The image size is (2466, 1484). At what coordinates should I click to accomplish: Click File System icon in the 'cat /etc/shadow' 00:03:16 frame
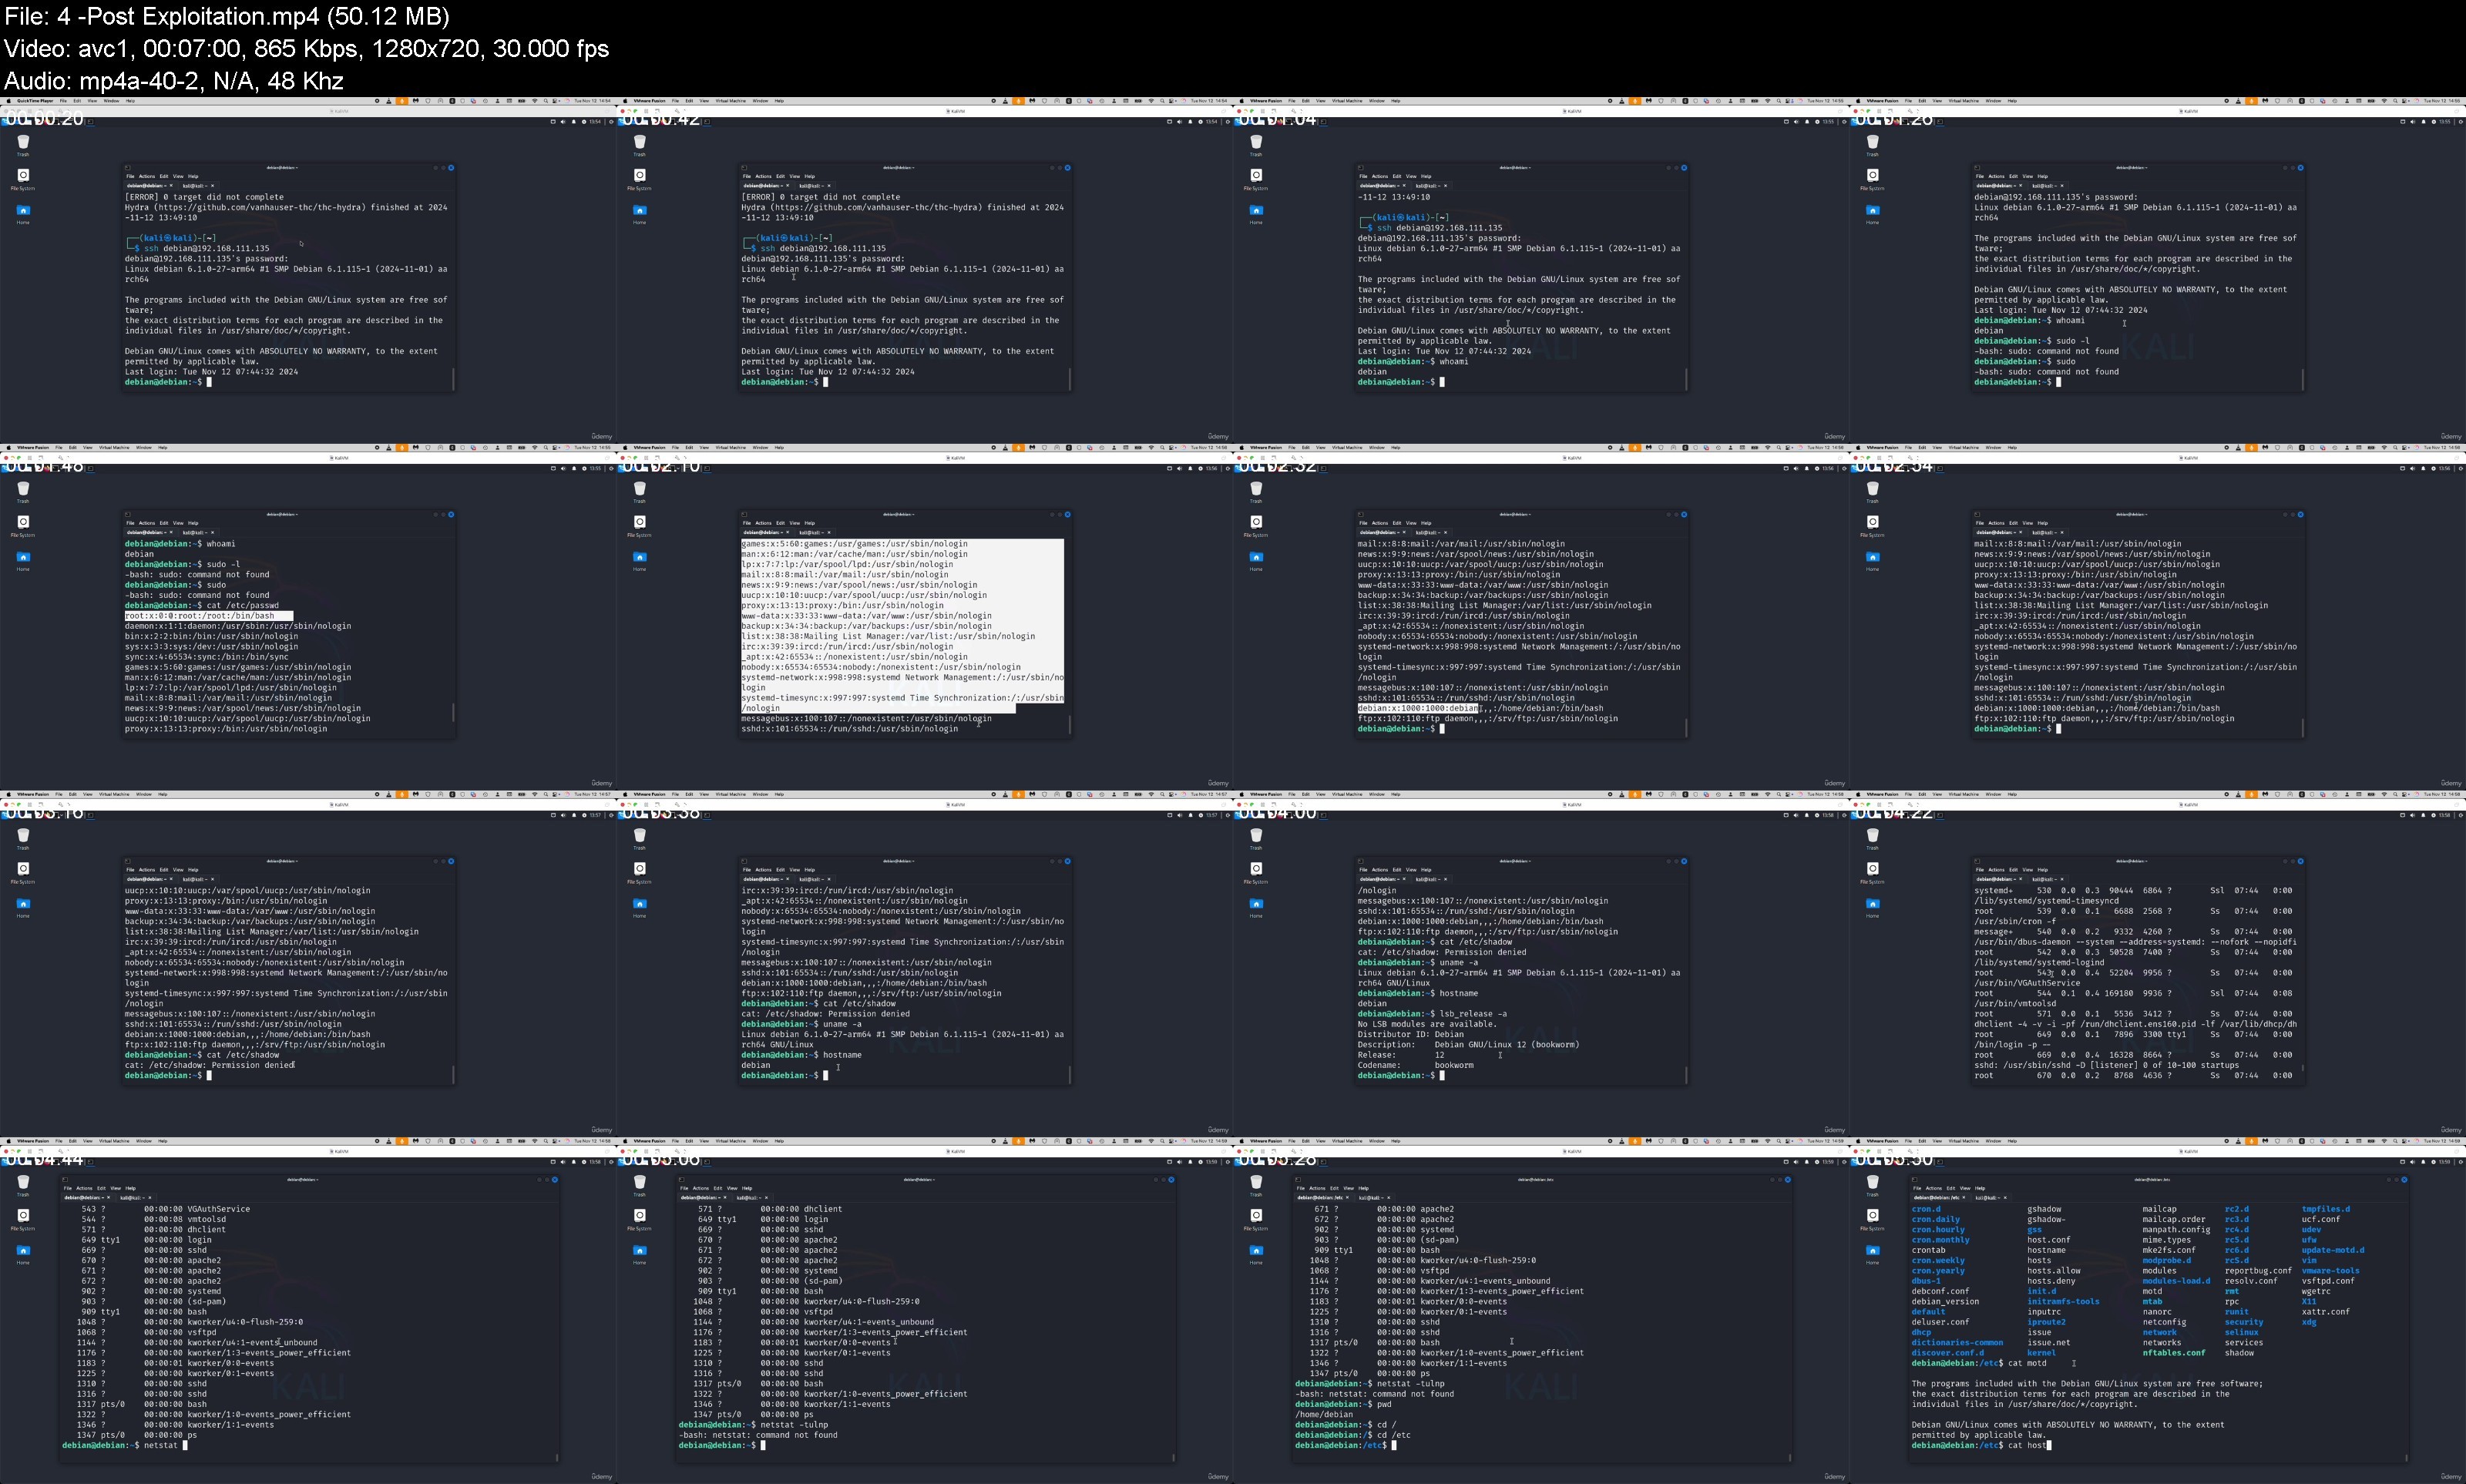pos(24,869)
